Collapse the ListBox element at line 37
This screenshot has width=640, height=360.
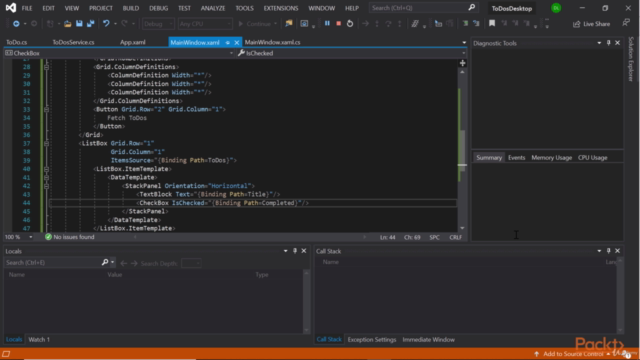(46, 143)
